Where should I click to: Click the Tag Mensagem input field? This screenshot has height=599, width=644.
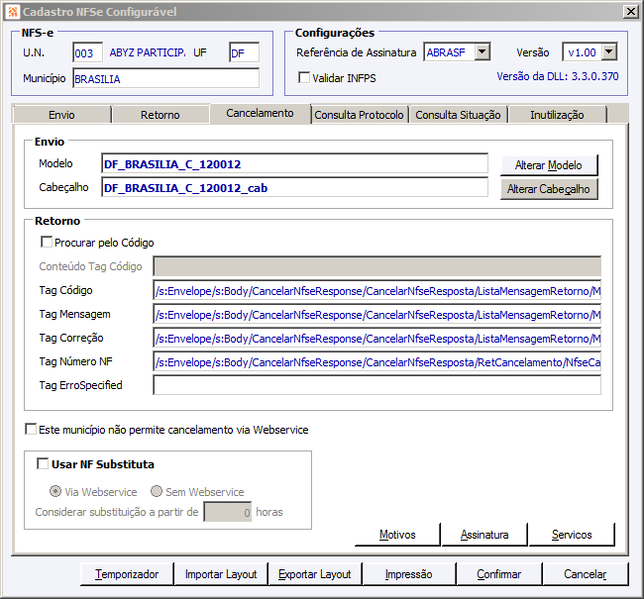[377, 315]
